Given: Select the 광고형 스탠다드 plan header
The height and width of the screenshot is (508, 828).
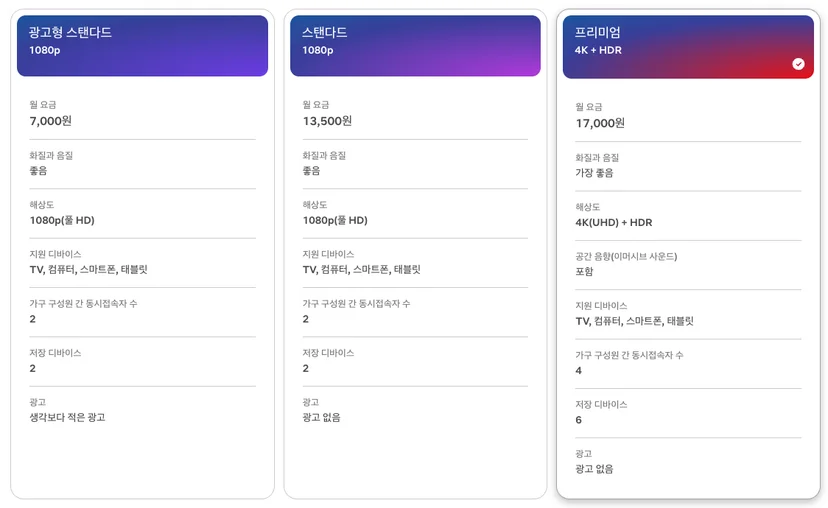Looking at the screenshot, I should (x=142, y=46).
